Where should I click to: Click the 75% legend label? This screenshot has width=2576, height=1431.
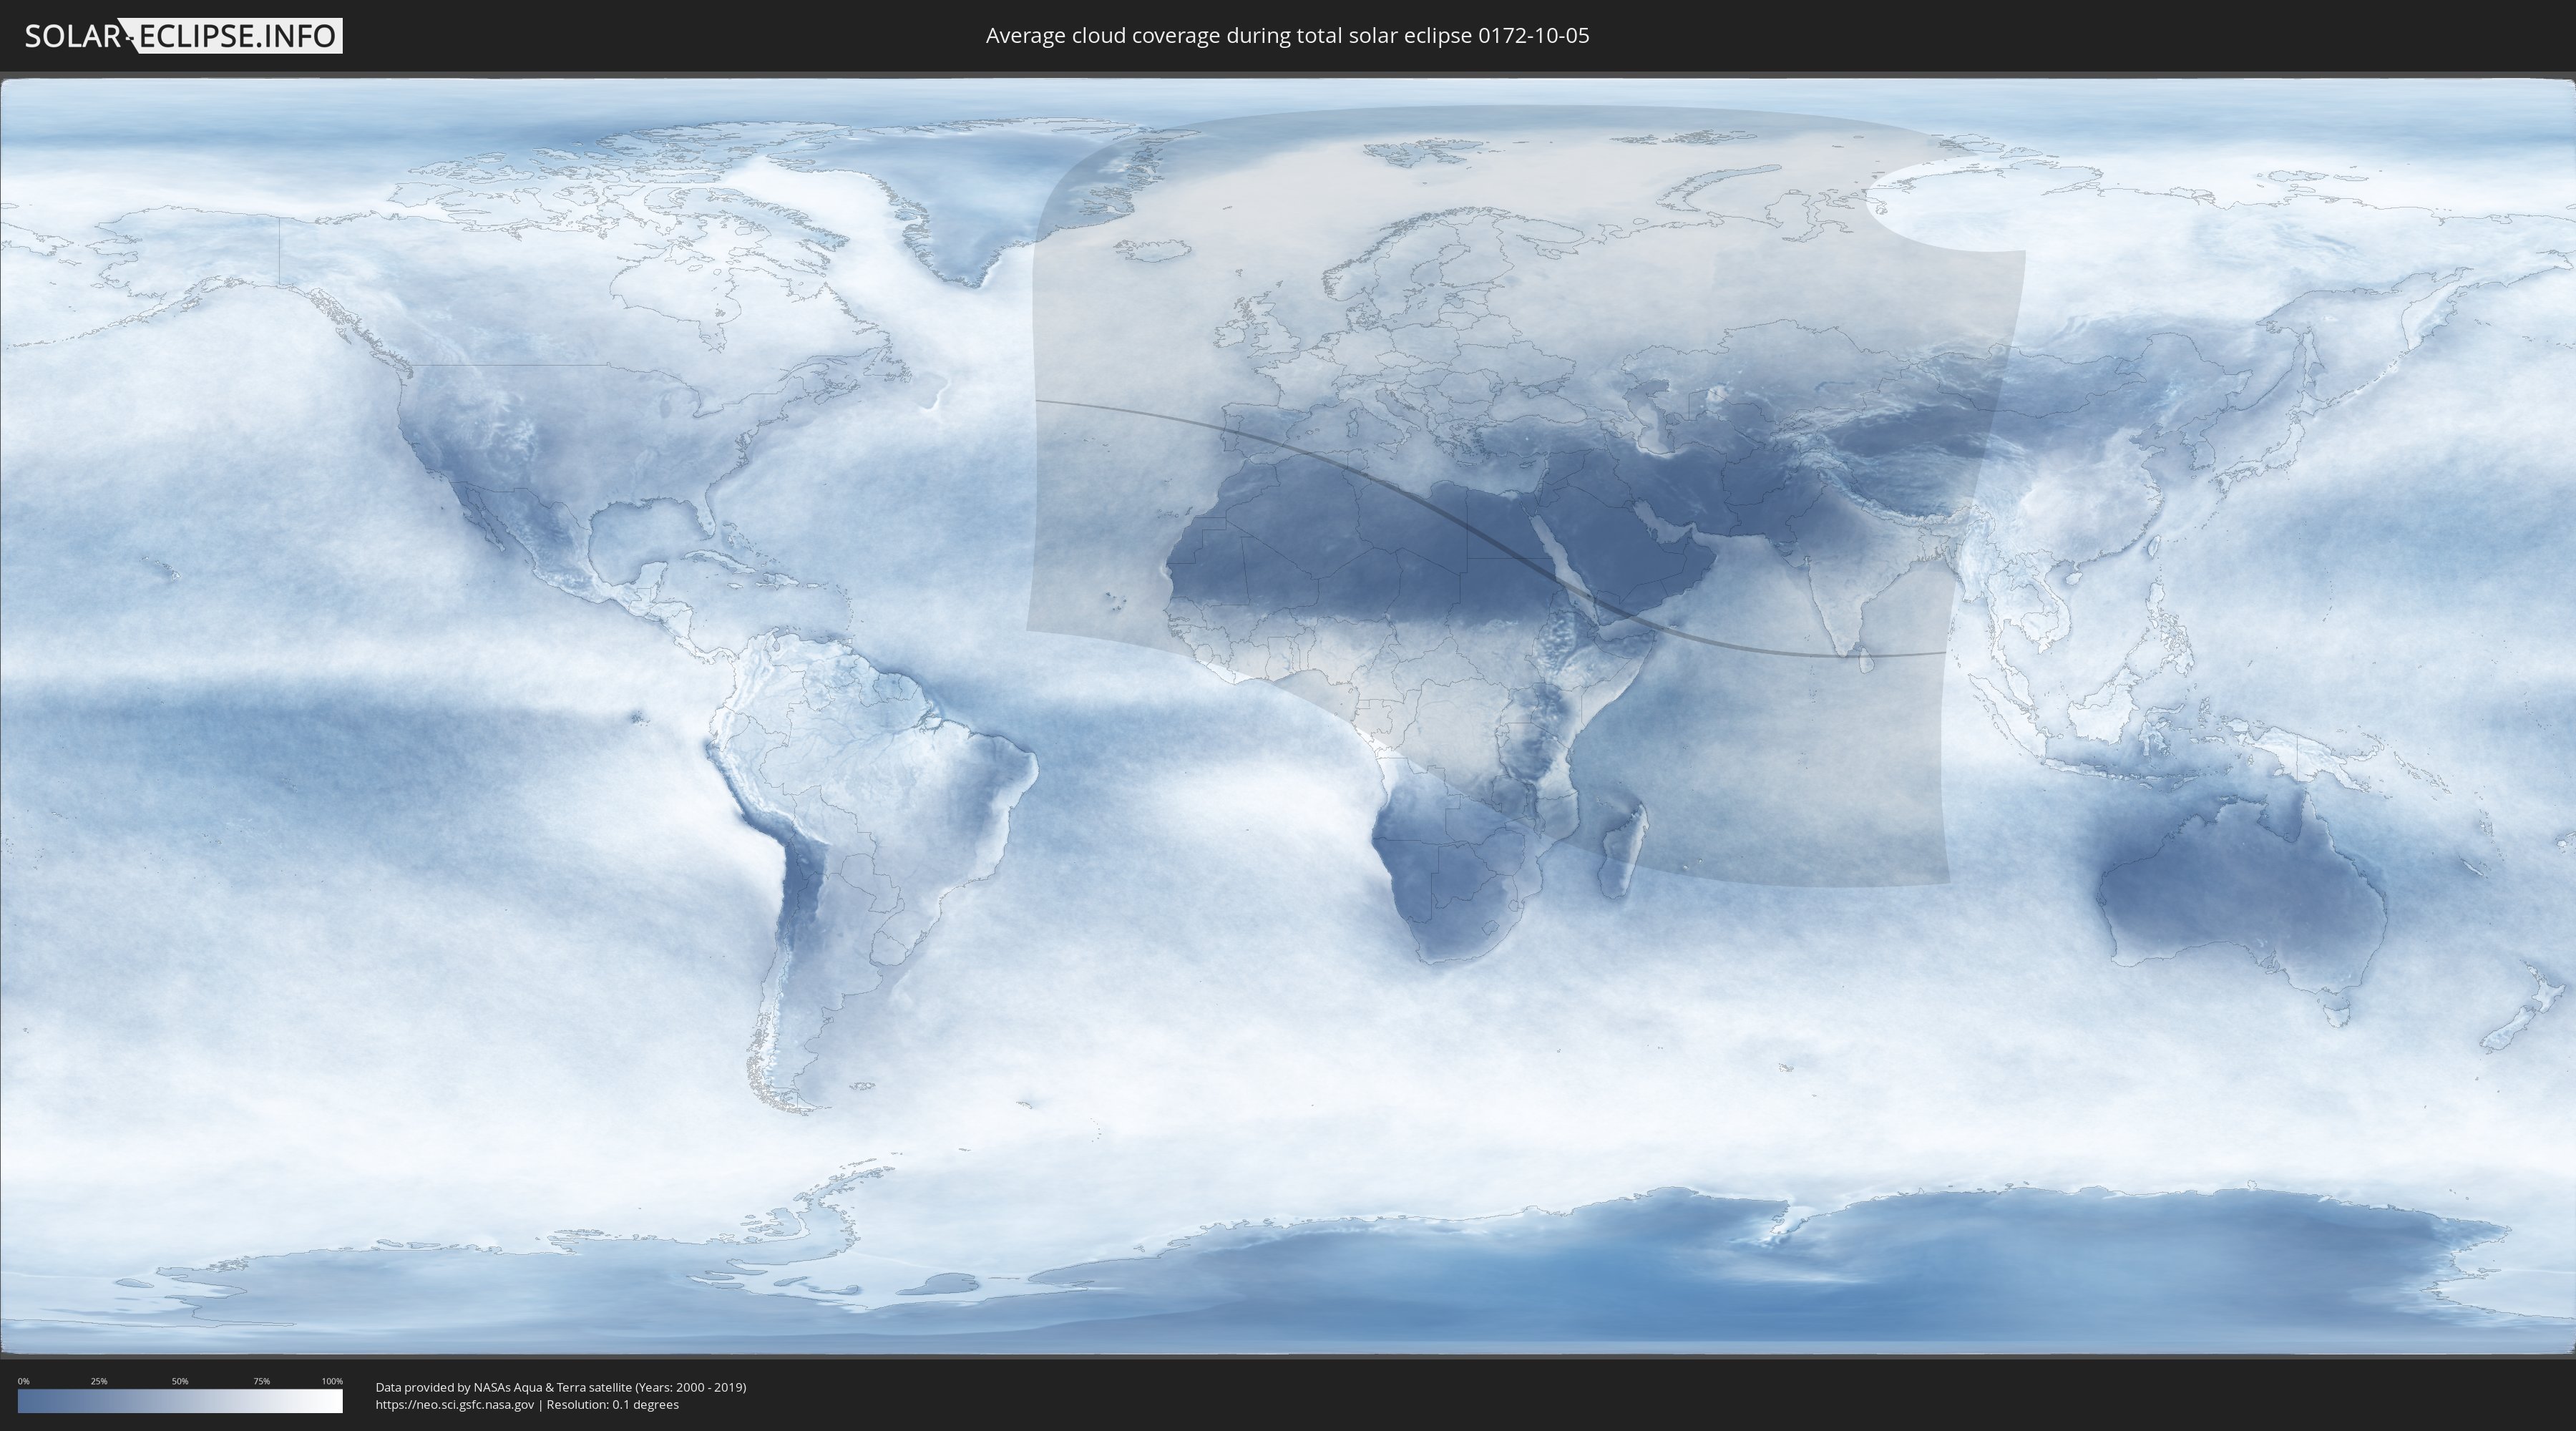coord(261,1381)
